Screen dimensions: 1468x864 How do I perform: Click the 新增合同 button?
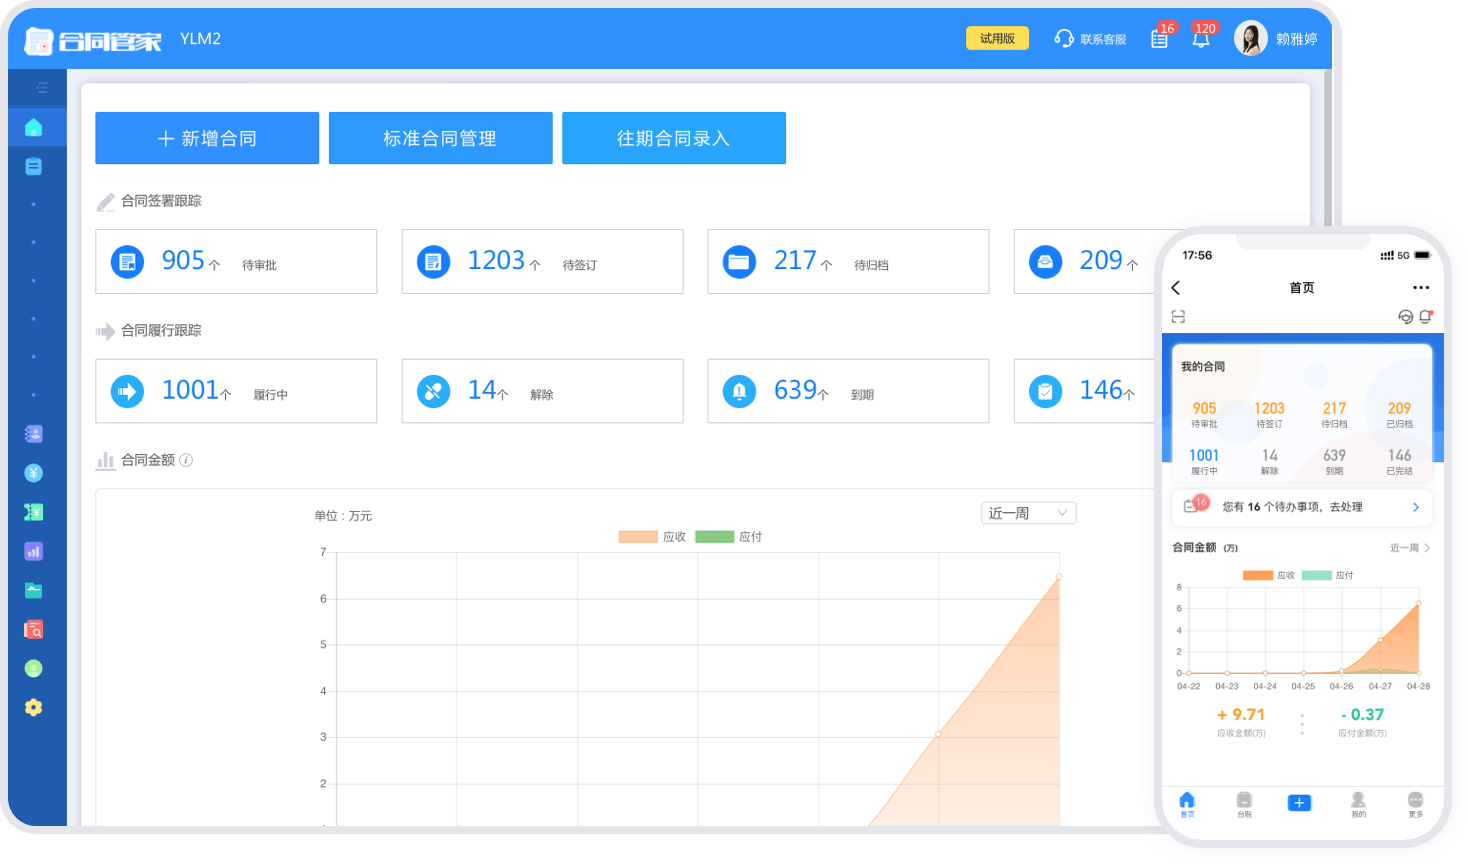207,138
